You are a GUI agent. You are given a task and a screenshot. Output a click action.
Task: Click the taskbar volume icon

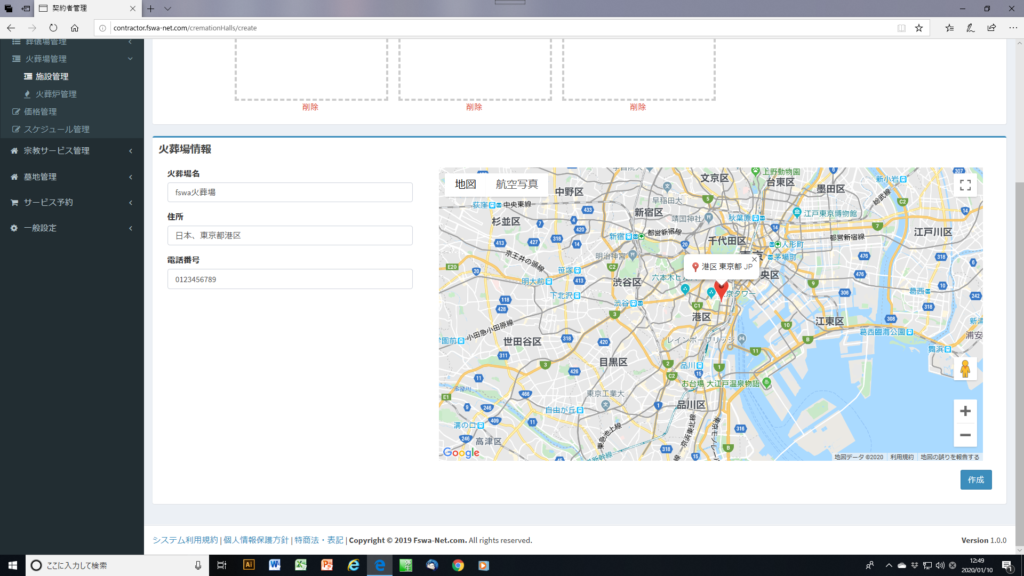tap(940, 566)
